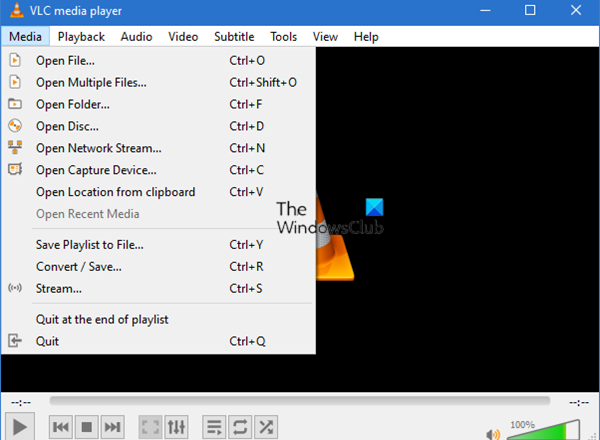Select Convert / Save... entry
The height and width of the screenshot is (440, 600).
[x=158, y=266]
